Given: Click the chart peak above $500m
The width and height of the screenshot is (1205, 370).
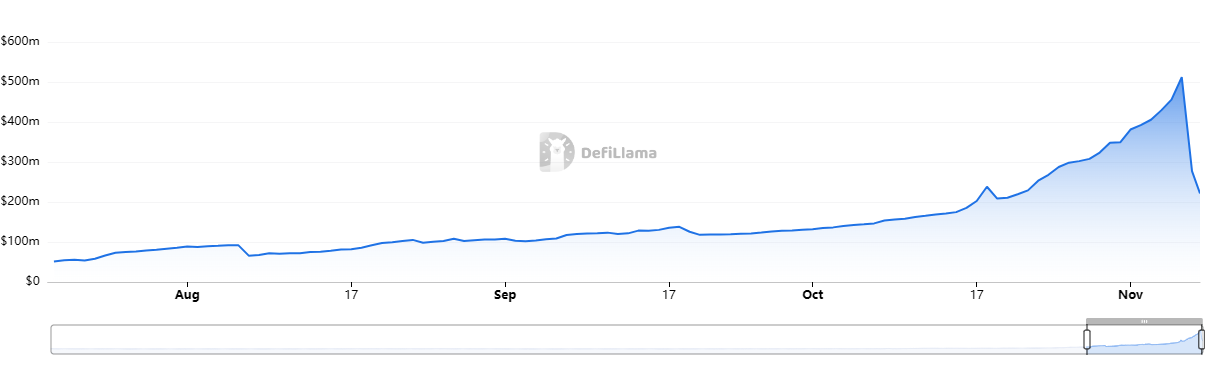Looking at the screenshot, I should tap(1182, 77).
